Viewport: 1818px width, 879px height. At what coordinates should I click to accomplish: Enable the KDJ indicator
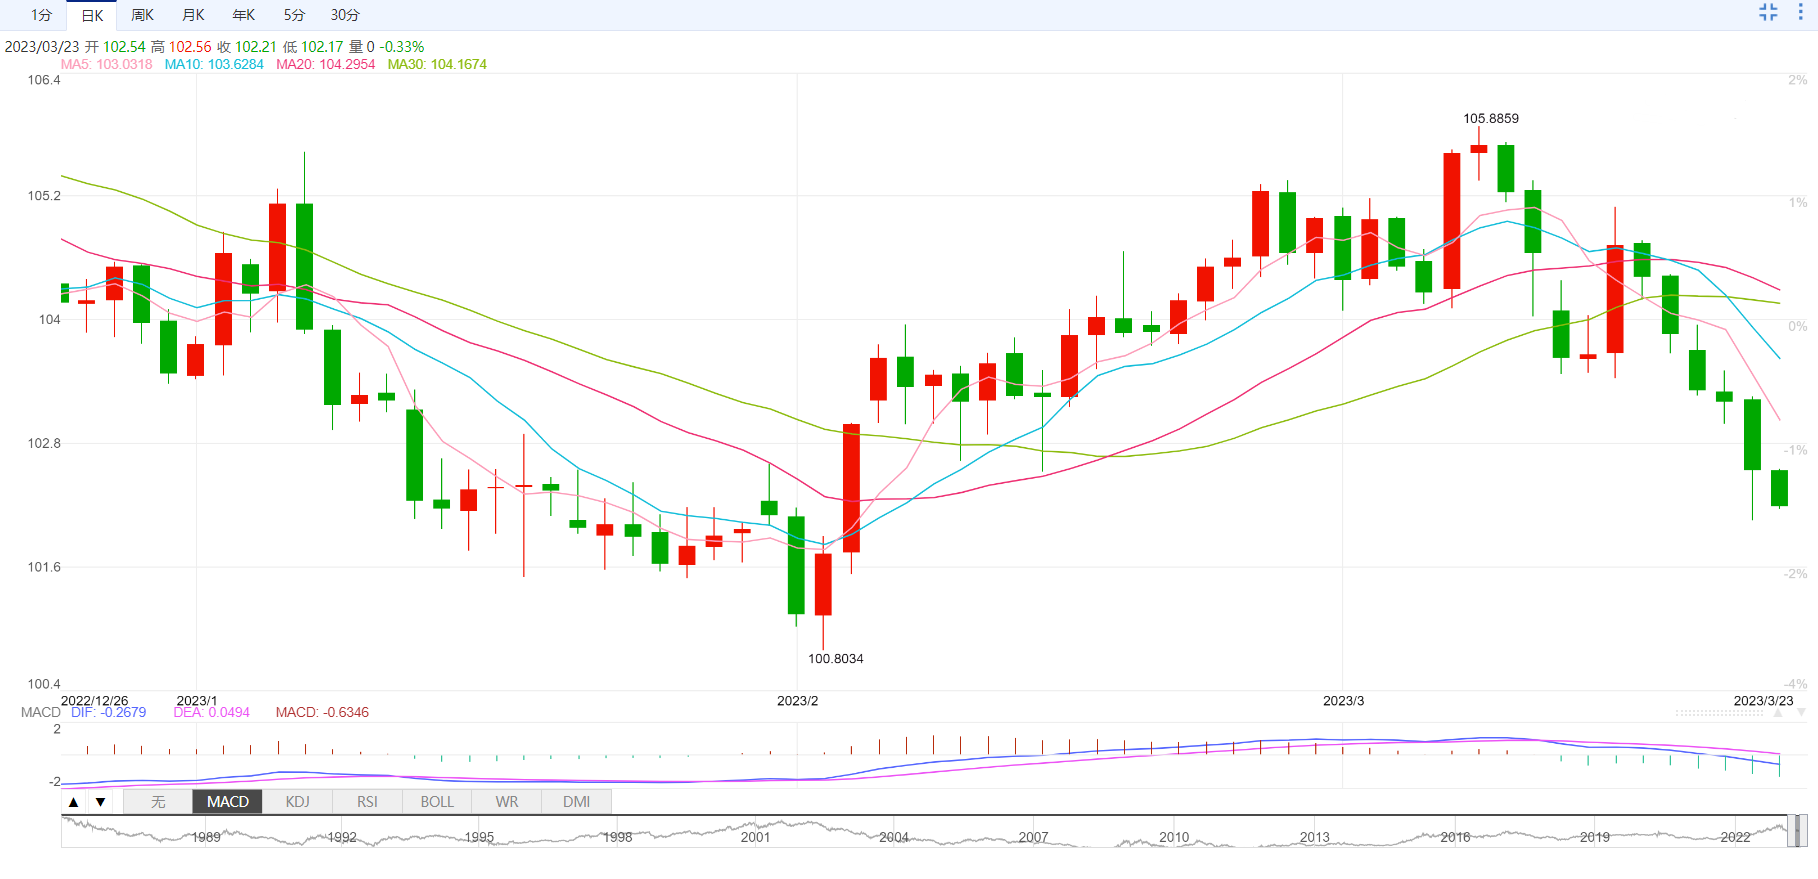pos(297,802)
